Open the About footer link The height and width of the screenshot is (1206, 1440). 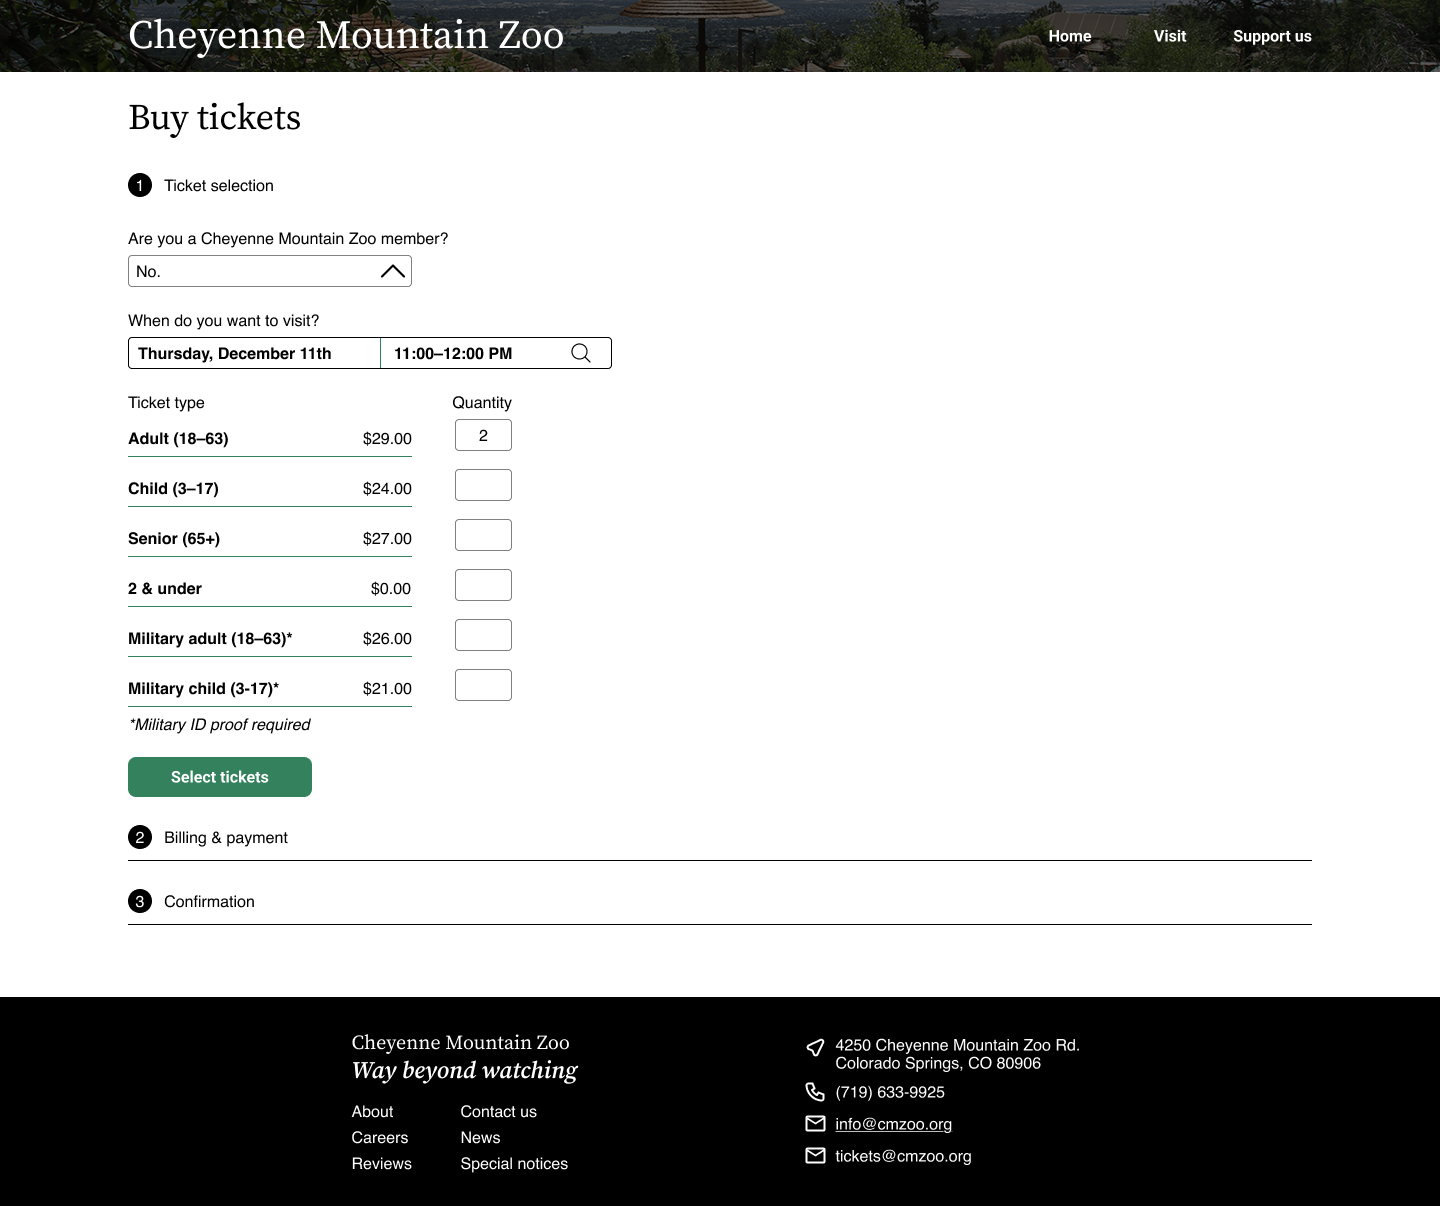click(x=372, y=1112)
